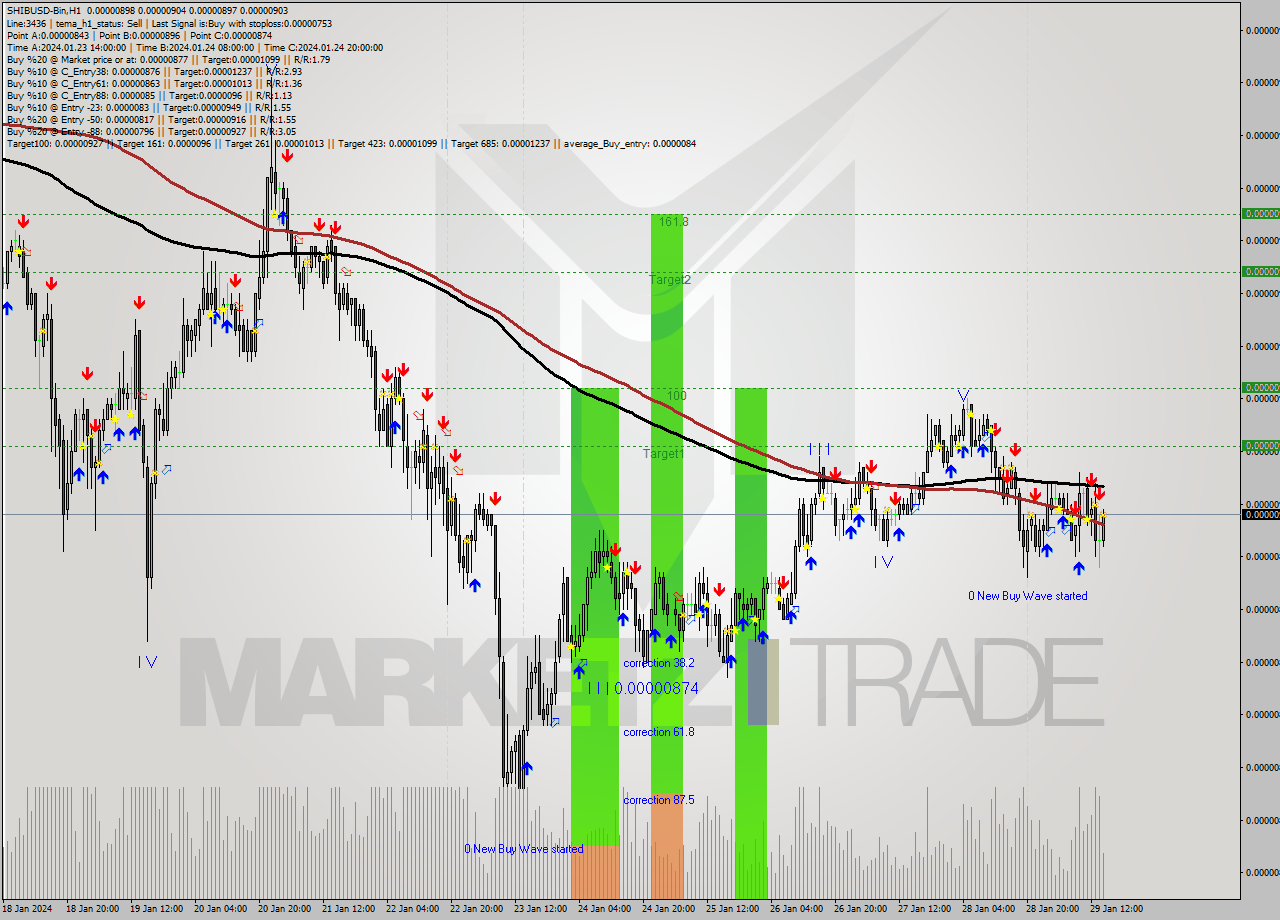This screenshot has height=920, width=1280.
Task: Click the '19 Jan 12:00' time axis label
Action: pos(158,909)
